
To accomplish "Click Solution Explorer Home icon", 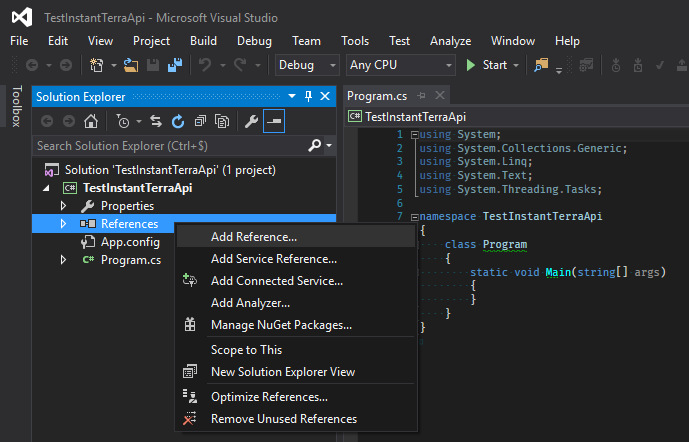I will tap(91, 121).
